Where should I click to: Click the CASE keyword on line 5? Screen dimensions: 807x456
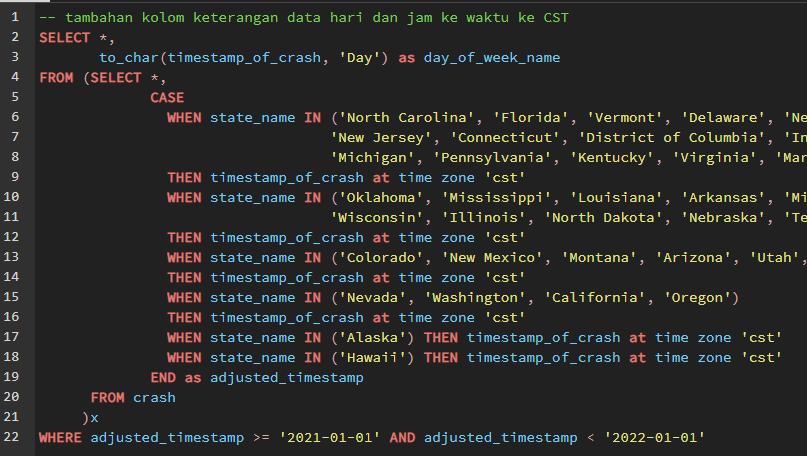(167, 97)
